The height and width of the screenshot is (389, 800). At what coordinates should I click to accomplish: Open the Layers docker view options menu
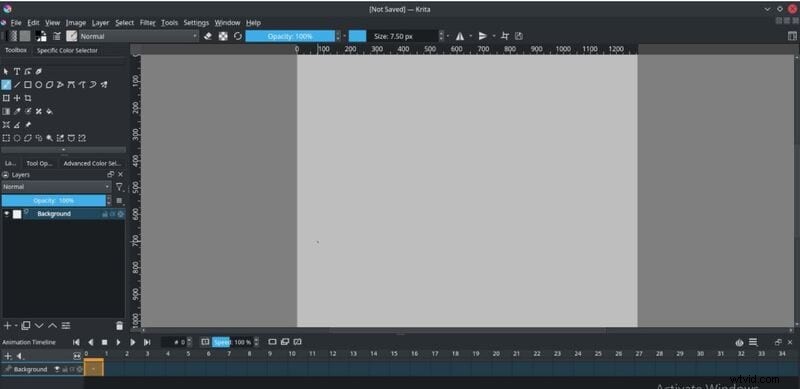coord(119,201)
